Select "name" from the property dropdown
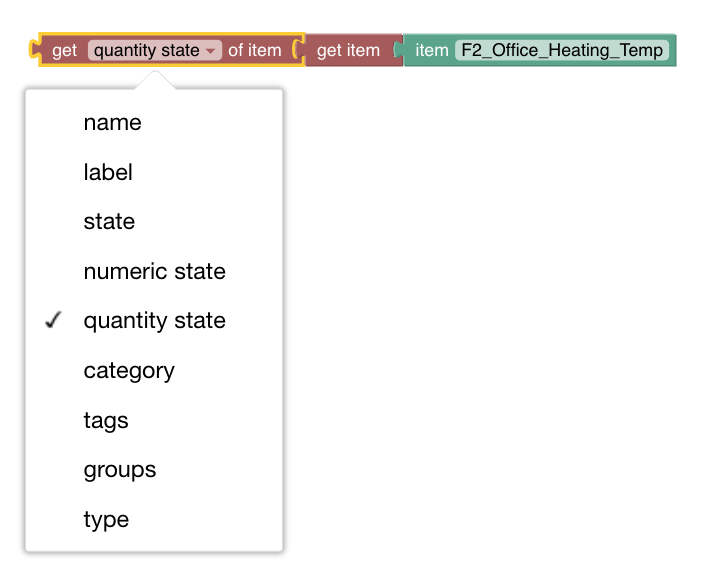Screen dimensions: 708x576 [112, 123]
